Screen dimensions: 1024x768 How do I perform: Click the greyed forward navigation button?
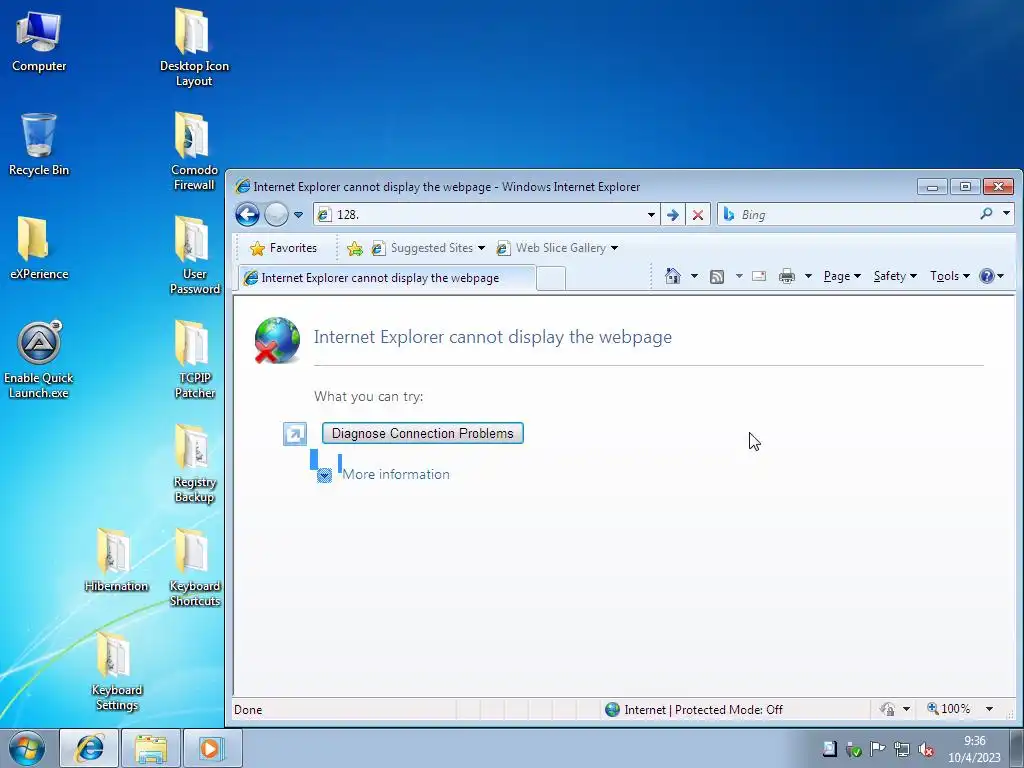(276, 214)
